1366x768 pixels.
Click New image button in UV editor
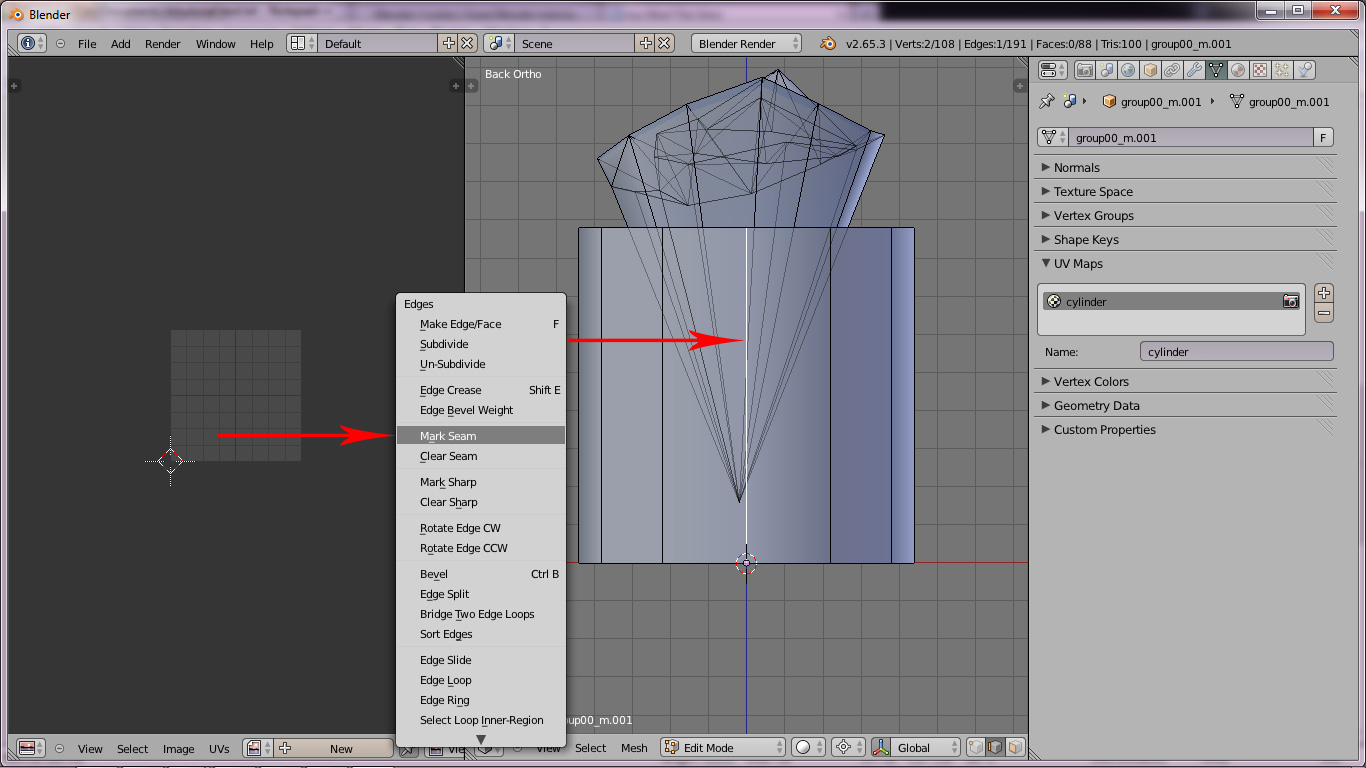point(340,748)
